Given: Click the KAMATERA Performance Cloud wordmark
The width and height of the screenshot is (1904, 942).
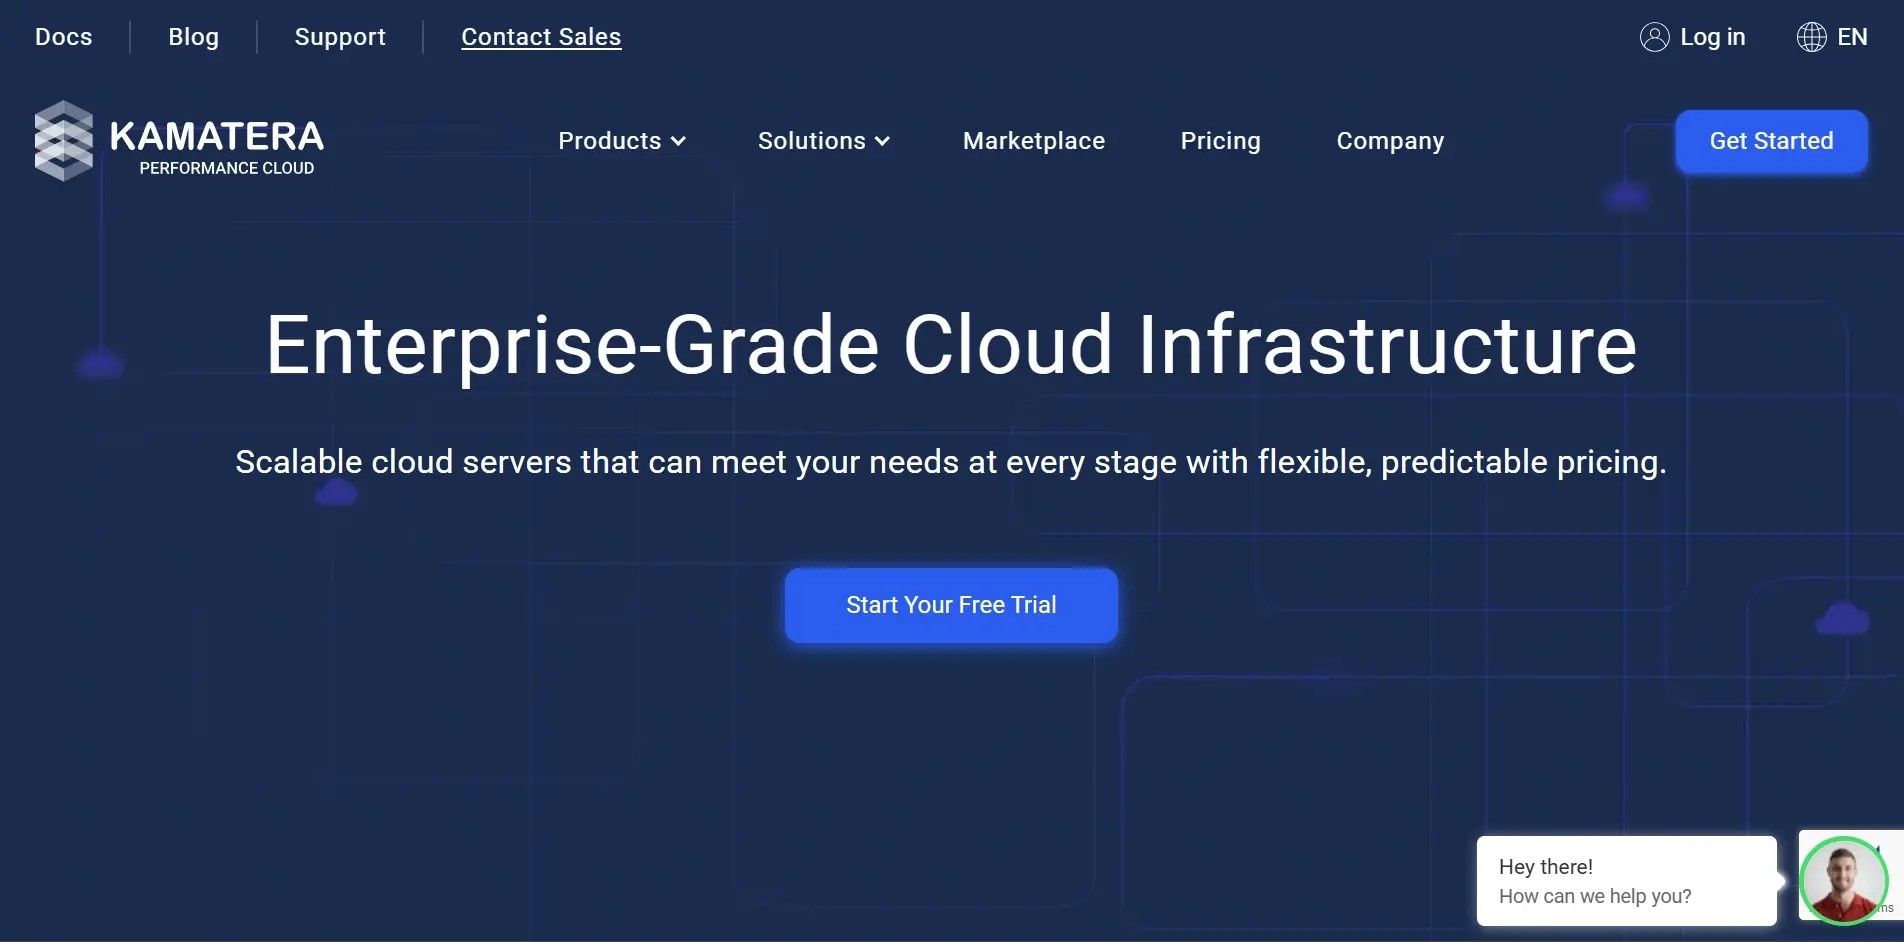Looking at the screenshot, I should (x=217, y=146).
